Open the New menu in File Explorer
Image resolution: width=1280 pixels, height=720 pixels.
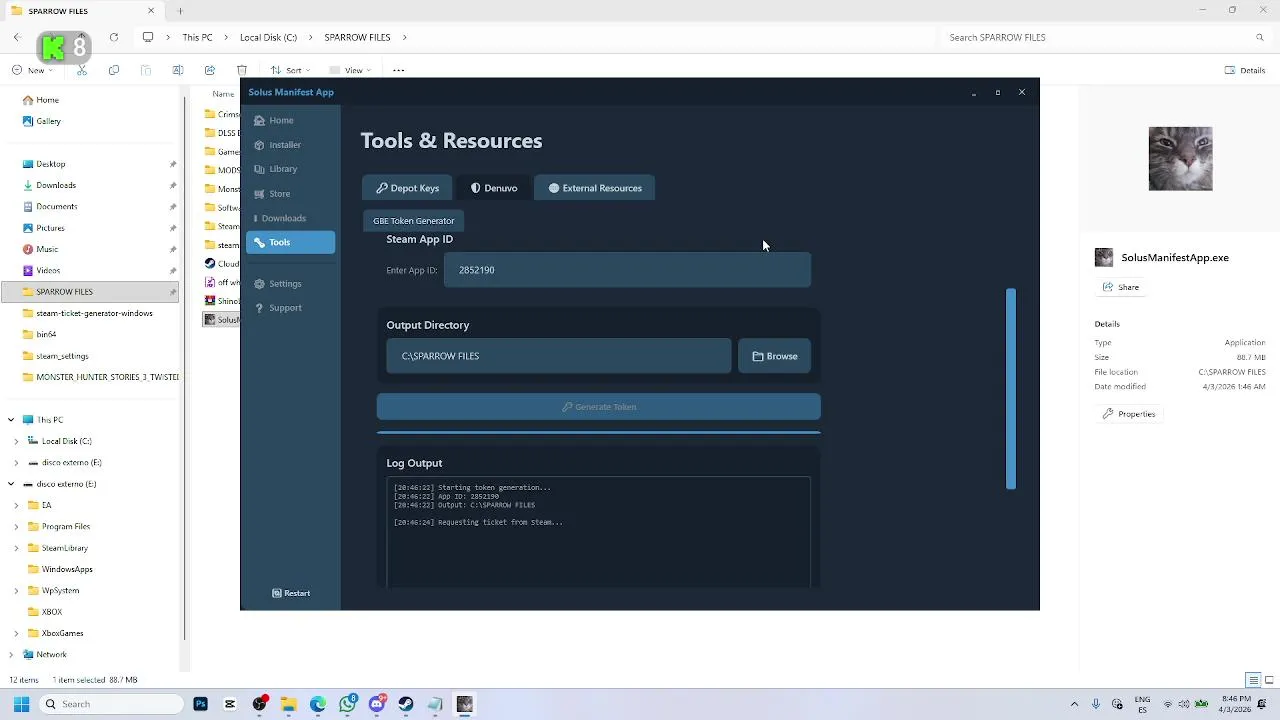33,70
